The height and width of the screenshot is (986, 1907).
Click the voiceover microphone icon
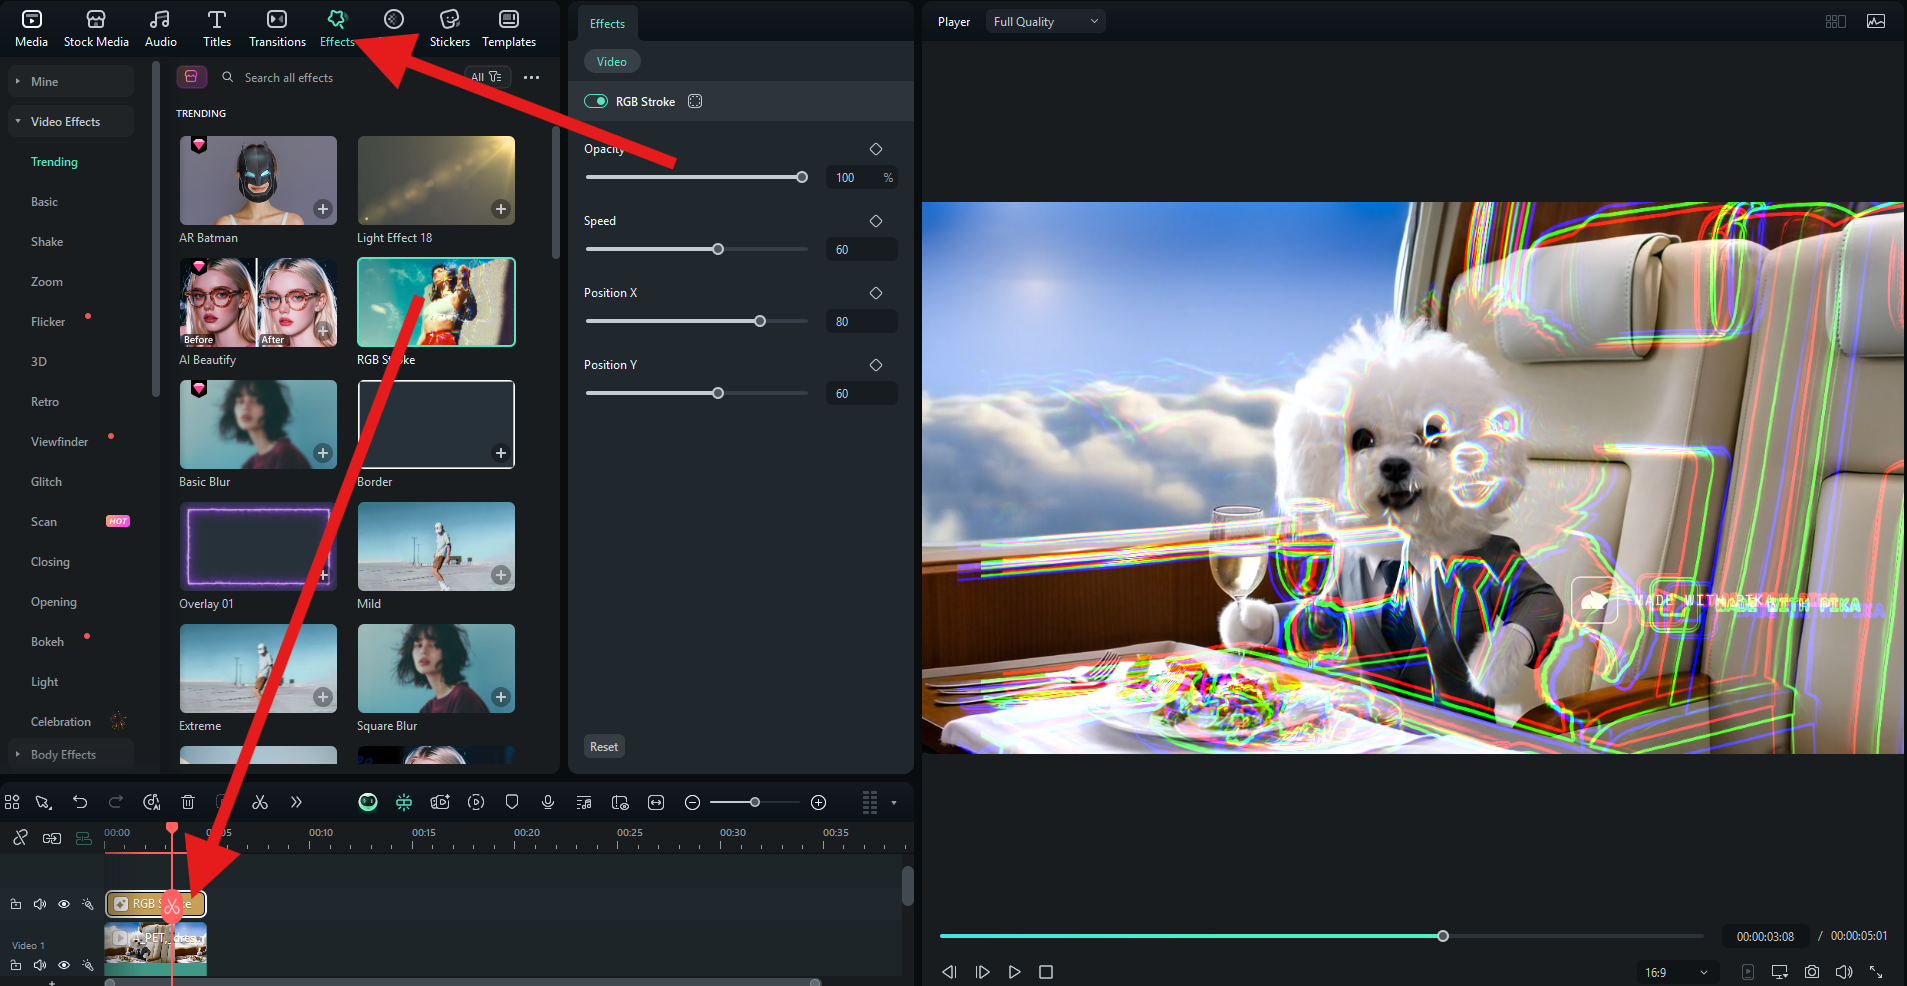tap(548, 802)
